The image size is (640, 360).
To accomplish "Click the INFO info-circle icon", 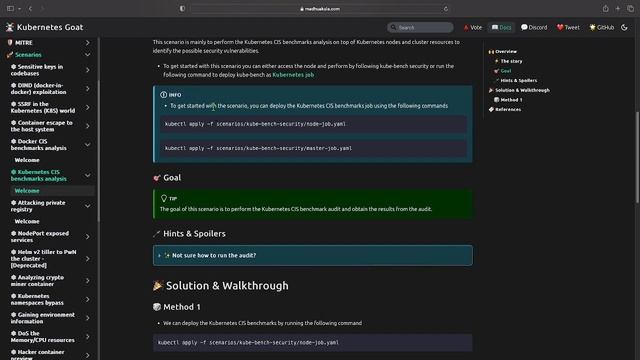I will pos(164,95).
